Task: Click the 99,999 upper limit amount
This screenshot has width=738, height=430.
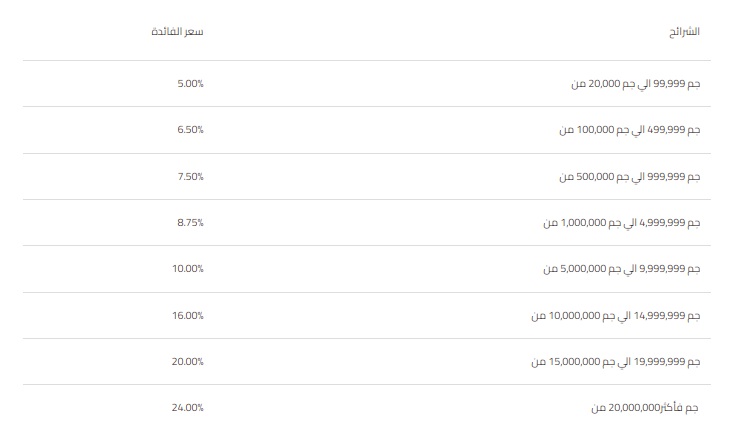Action: [x=669, y=84]
